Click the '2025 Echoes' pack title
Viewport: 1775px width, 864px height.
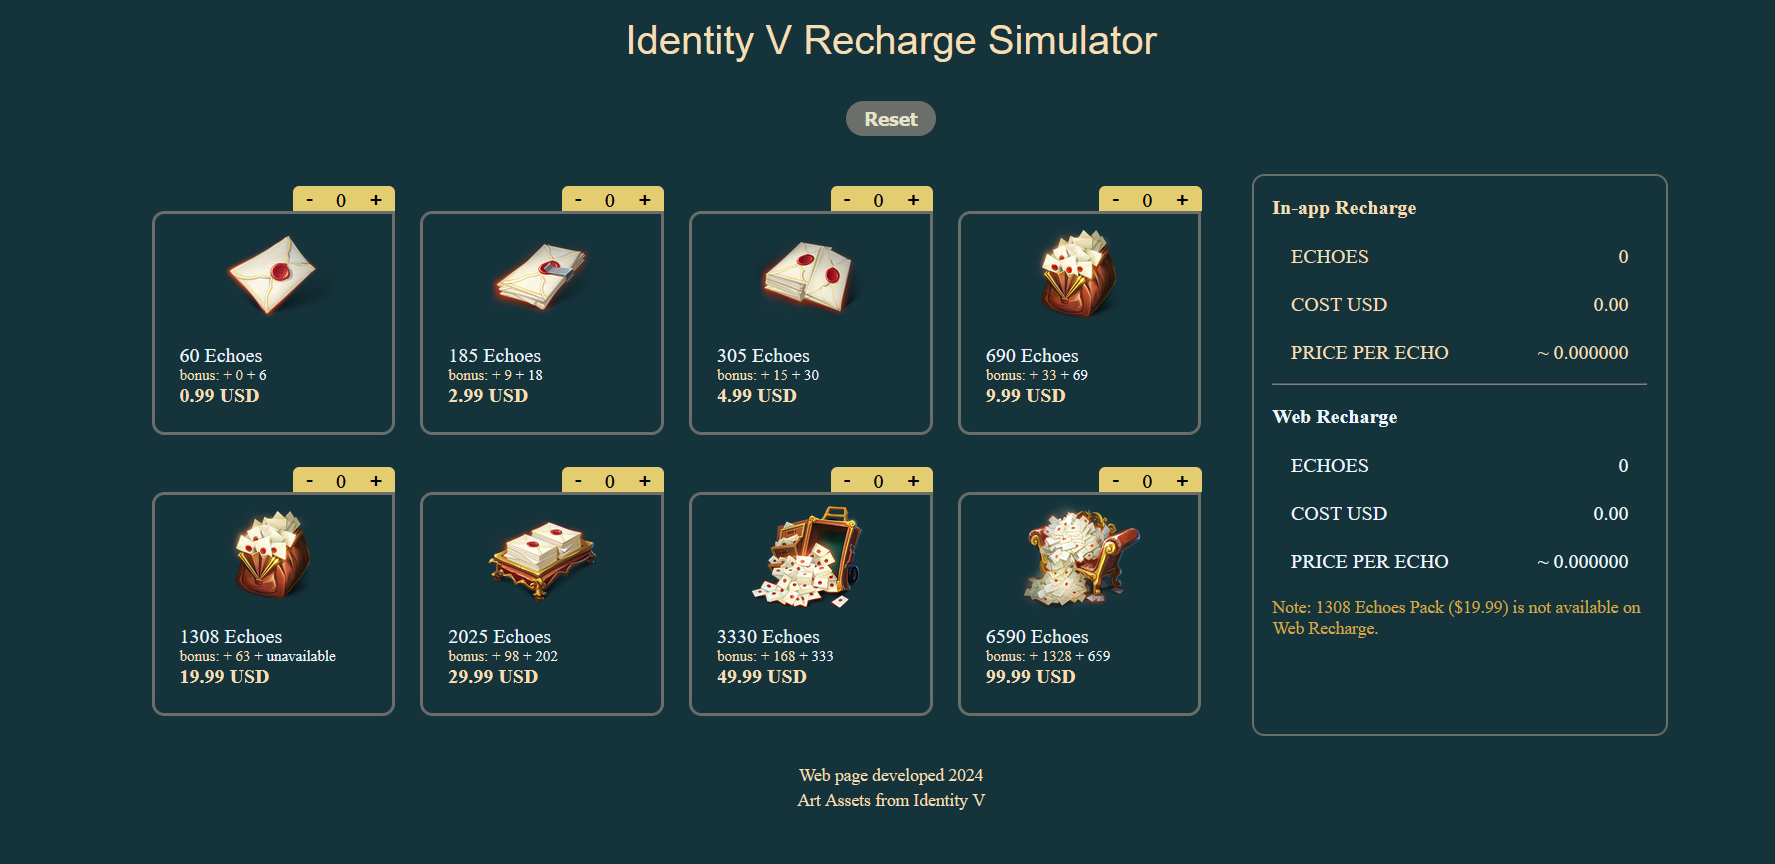pyautogui.click(x=500, y=637)
